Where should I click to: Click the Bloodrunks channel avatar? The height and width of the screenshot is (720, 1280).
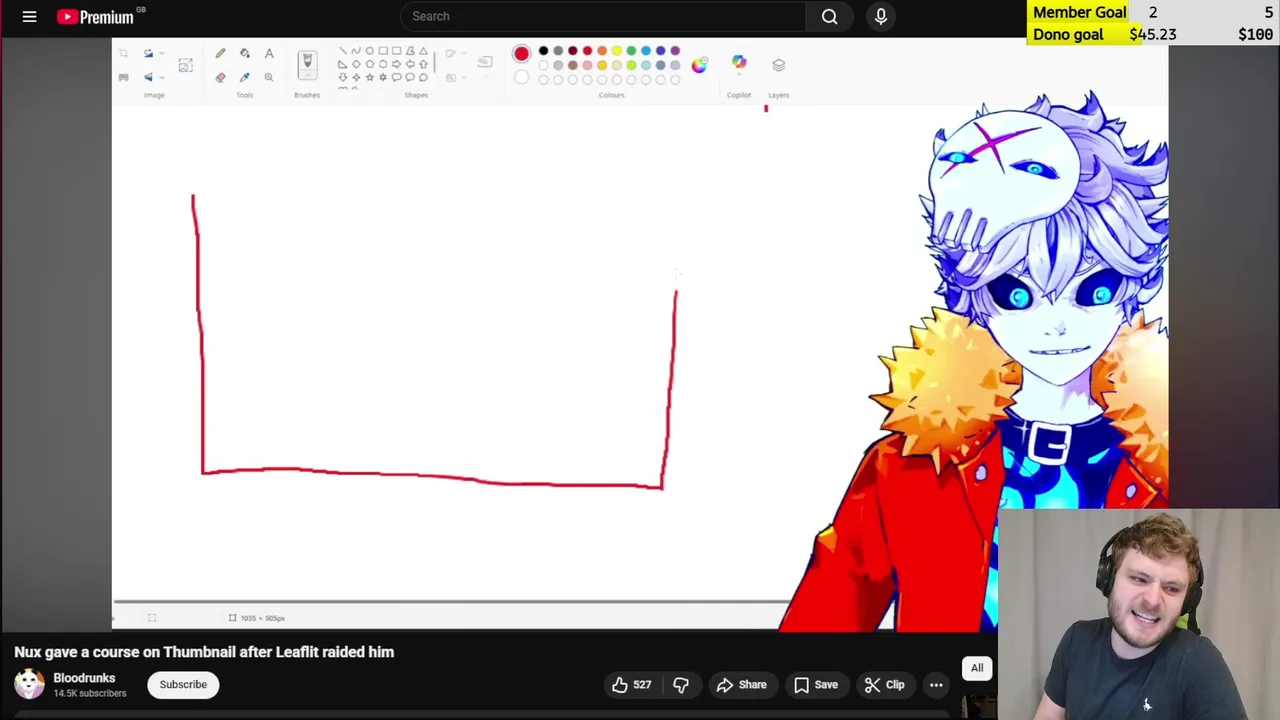click(x=29, y=684)
